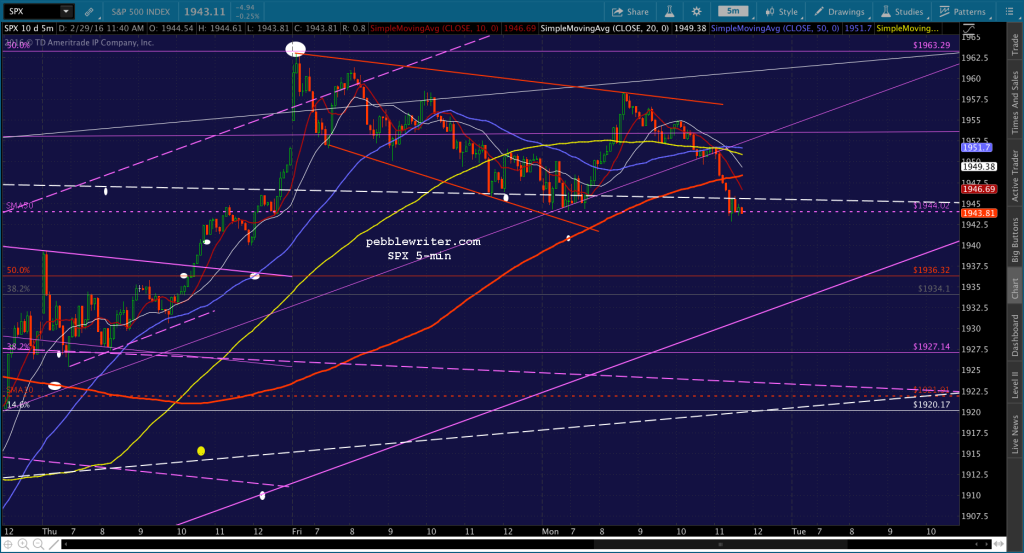
Task: Click the zoom out magnifier icon
Action: click(38, 544)
